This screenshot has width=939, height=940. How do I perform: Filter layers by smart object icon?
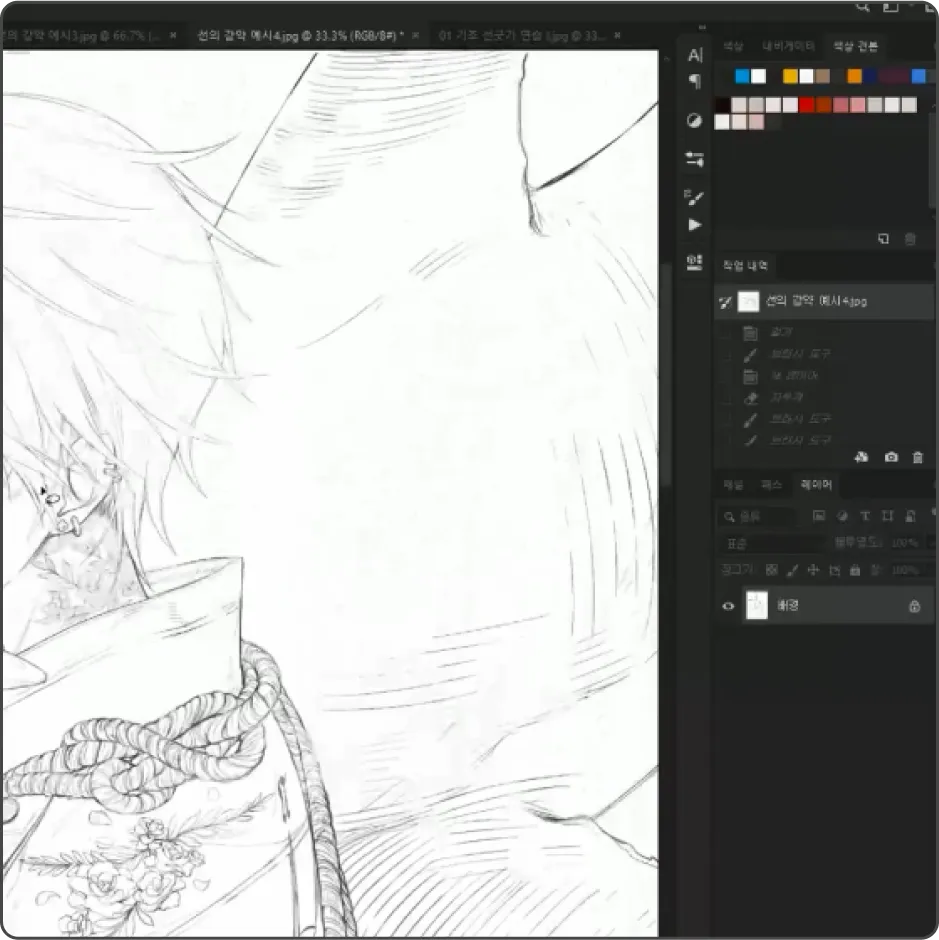910,516
